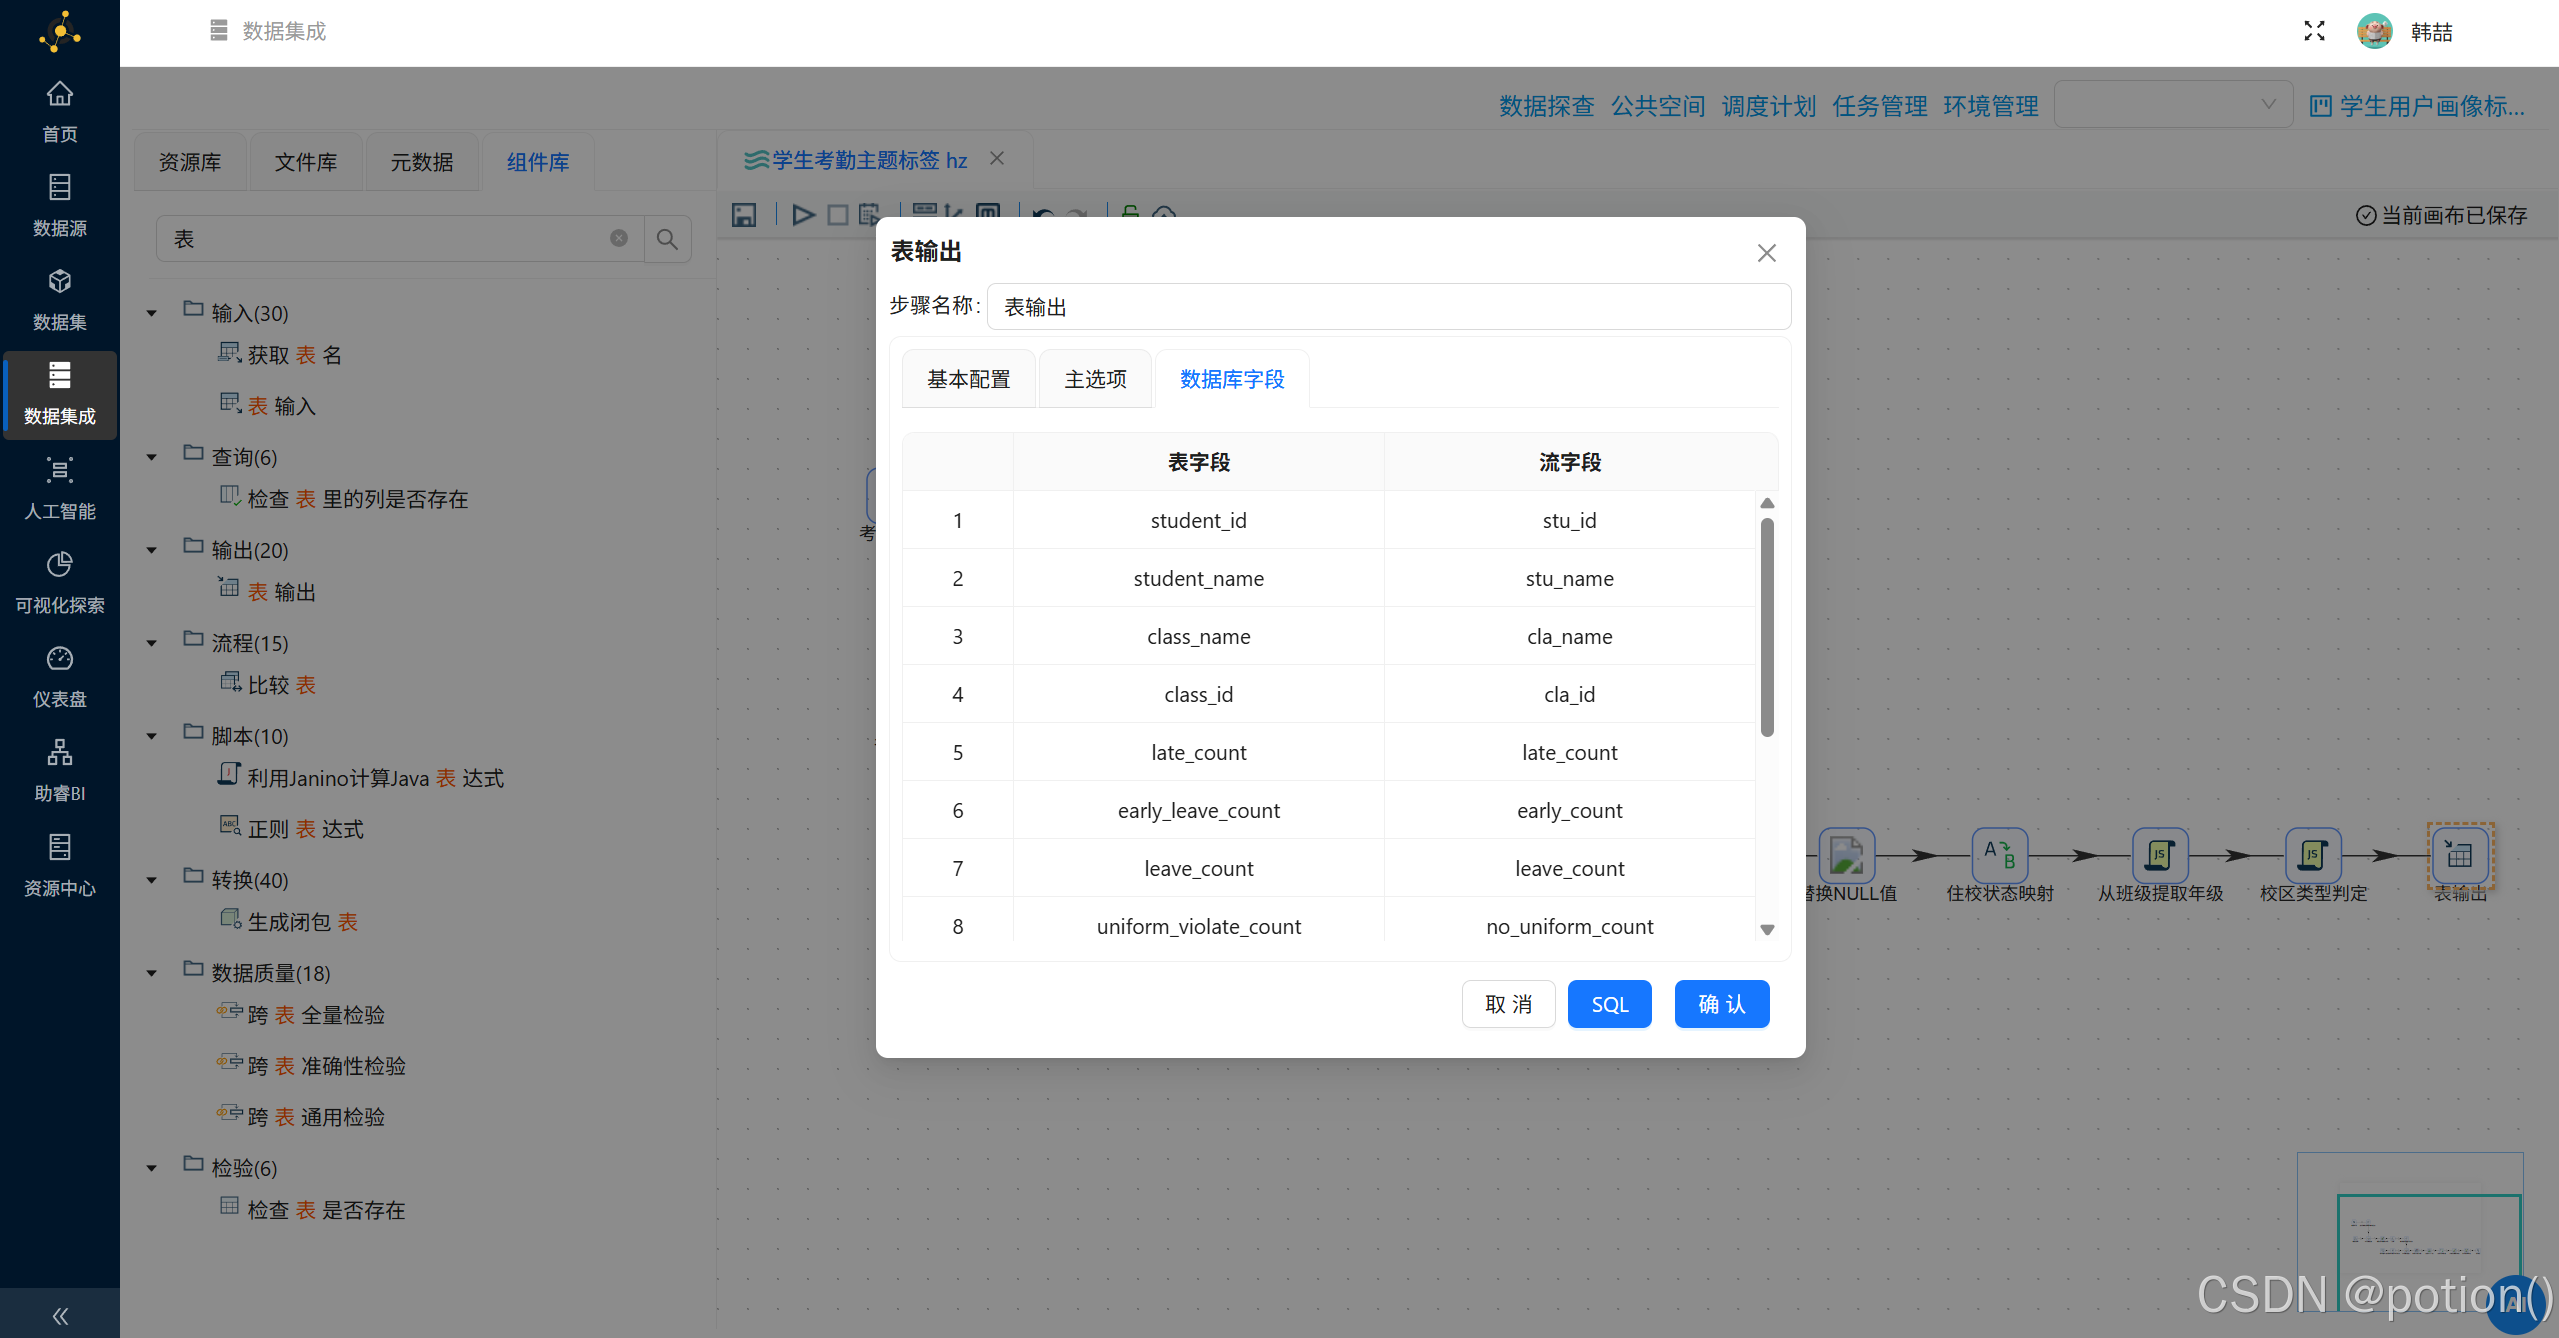Viewport: 2559px width, 1338px height.
Task: Collapse the 脚本(10) tree folder
Action: pyautogui.click(x=152, y=736)
